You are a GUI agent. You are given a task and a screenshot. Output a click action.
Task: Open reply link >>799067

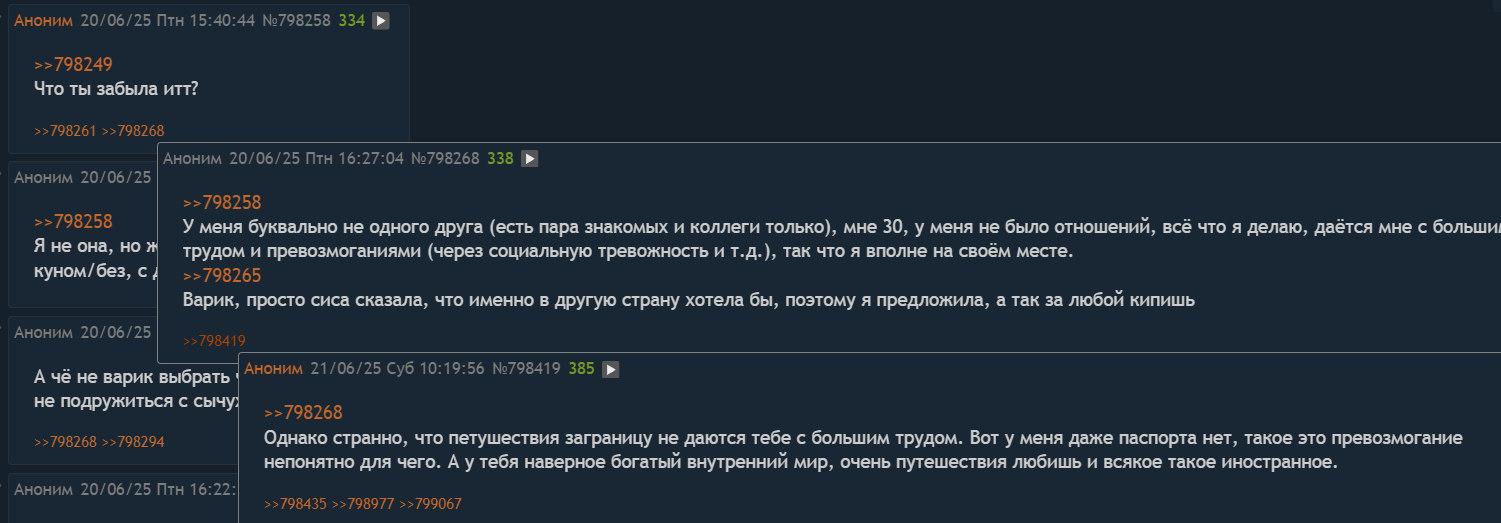(431, 505)
